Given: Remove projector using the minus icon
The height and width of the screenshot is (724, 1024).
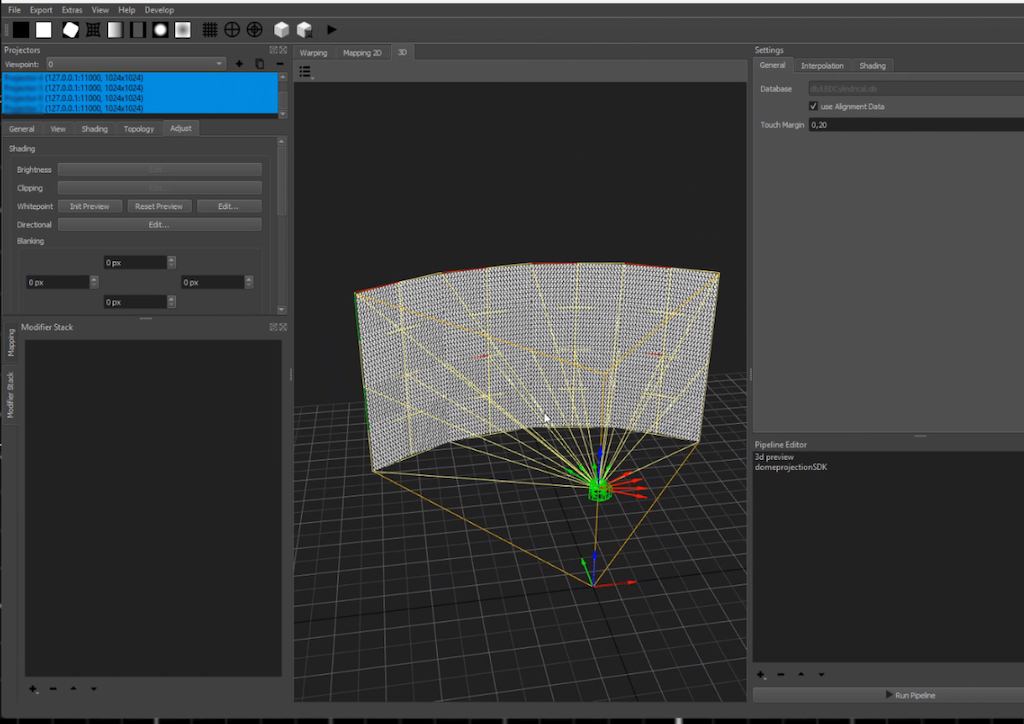Looking at the screenshot, I should click(x=280, y=64).
